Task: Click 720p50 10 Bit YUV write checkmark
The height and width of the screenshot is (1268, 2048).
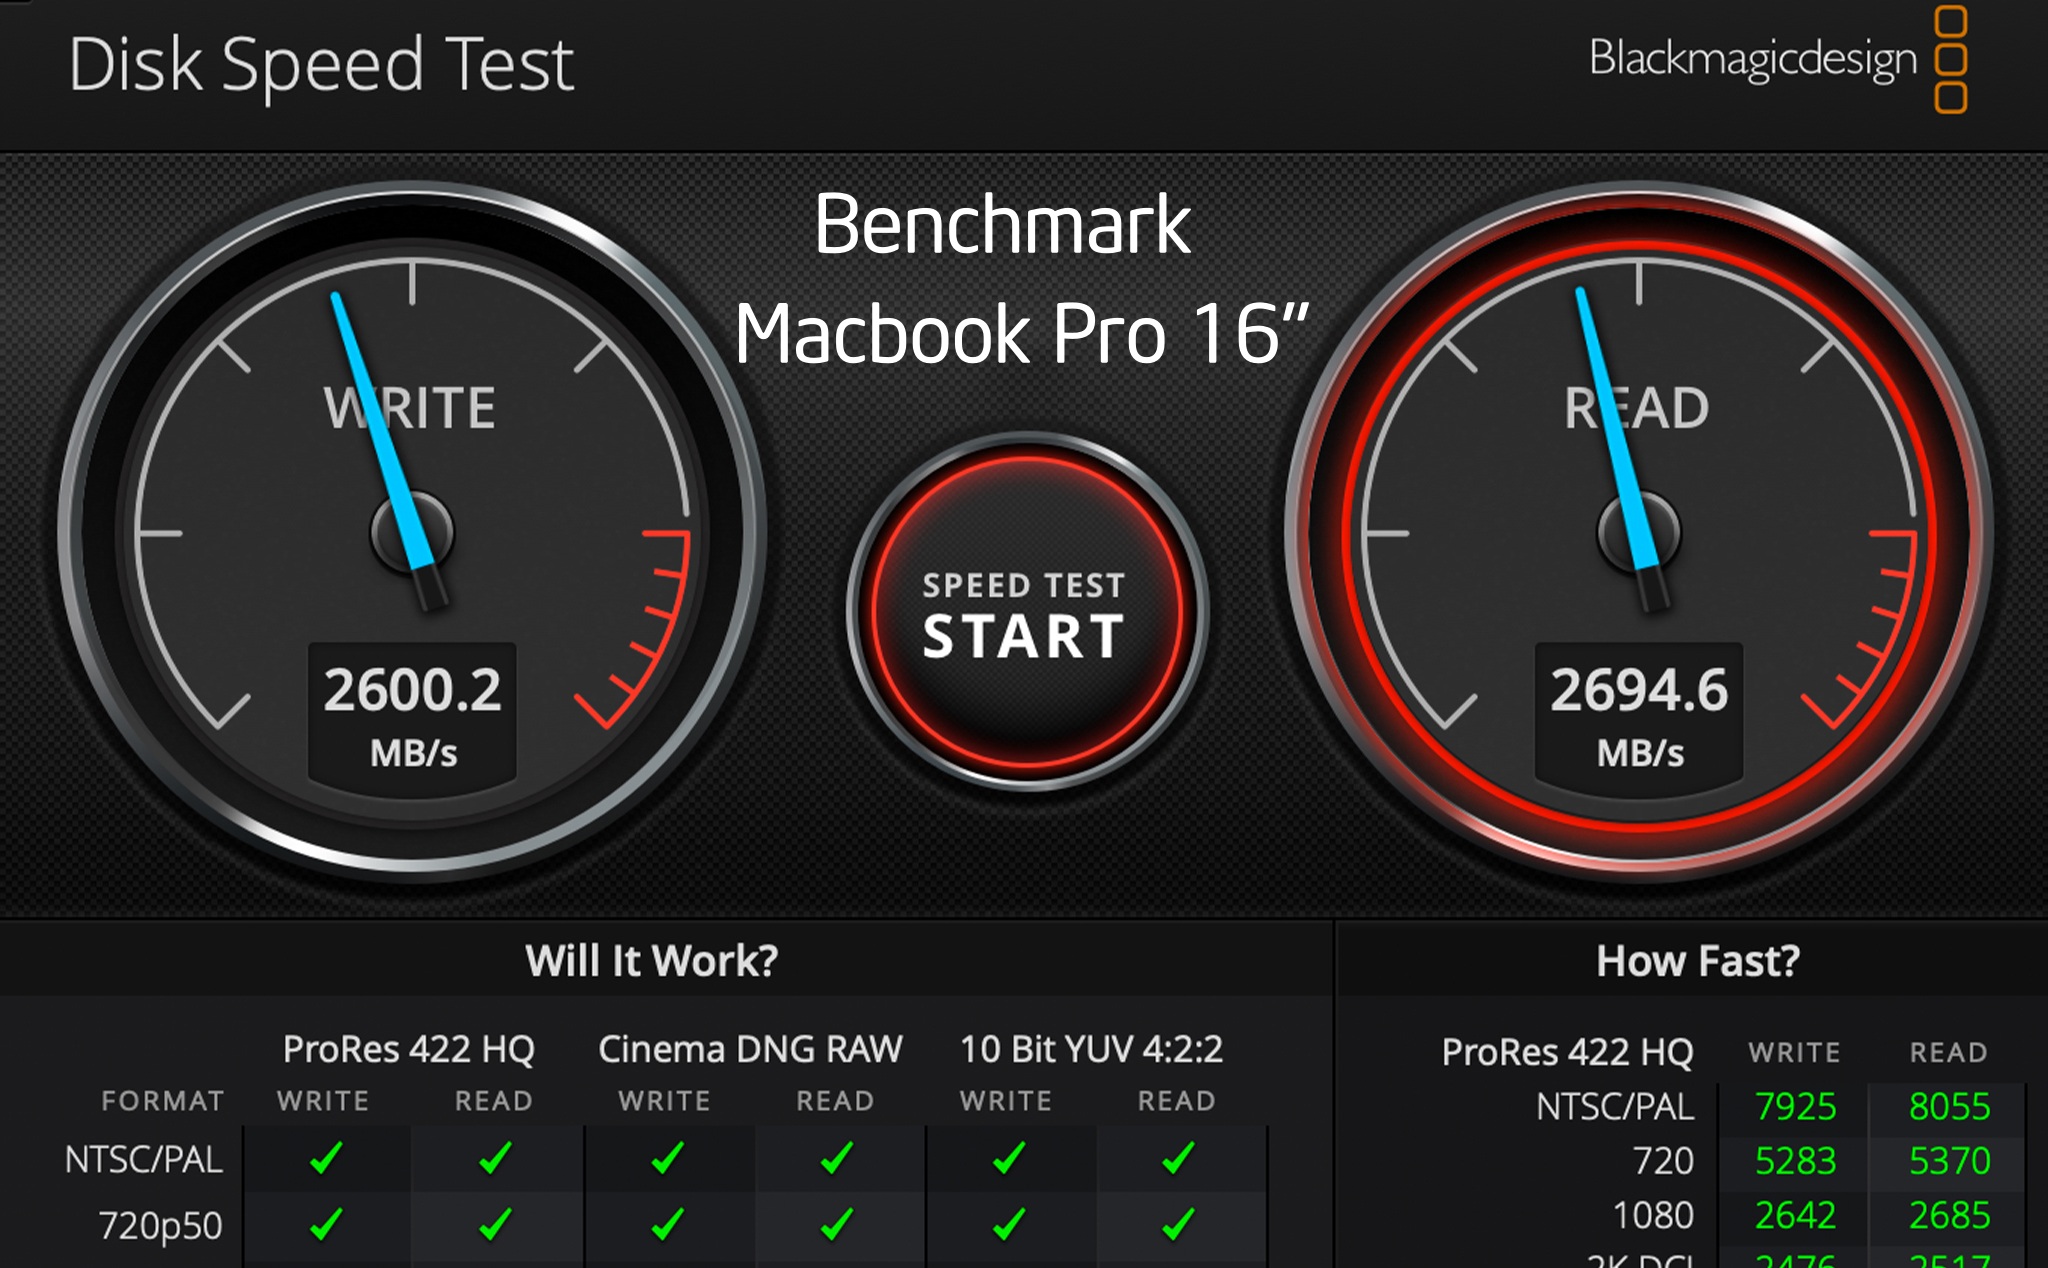Action: [x=1009, y=1223]
